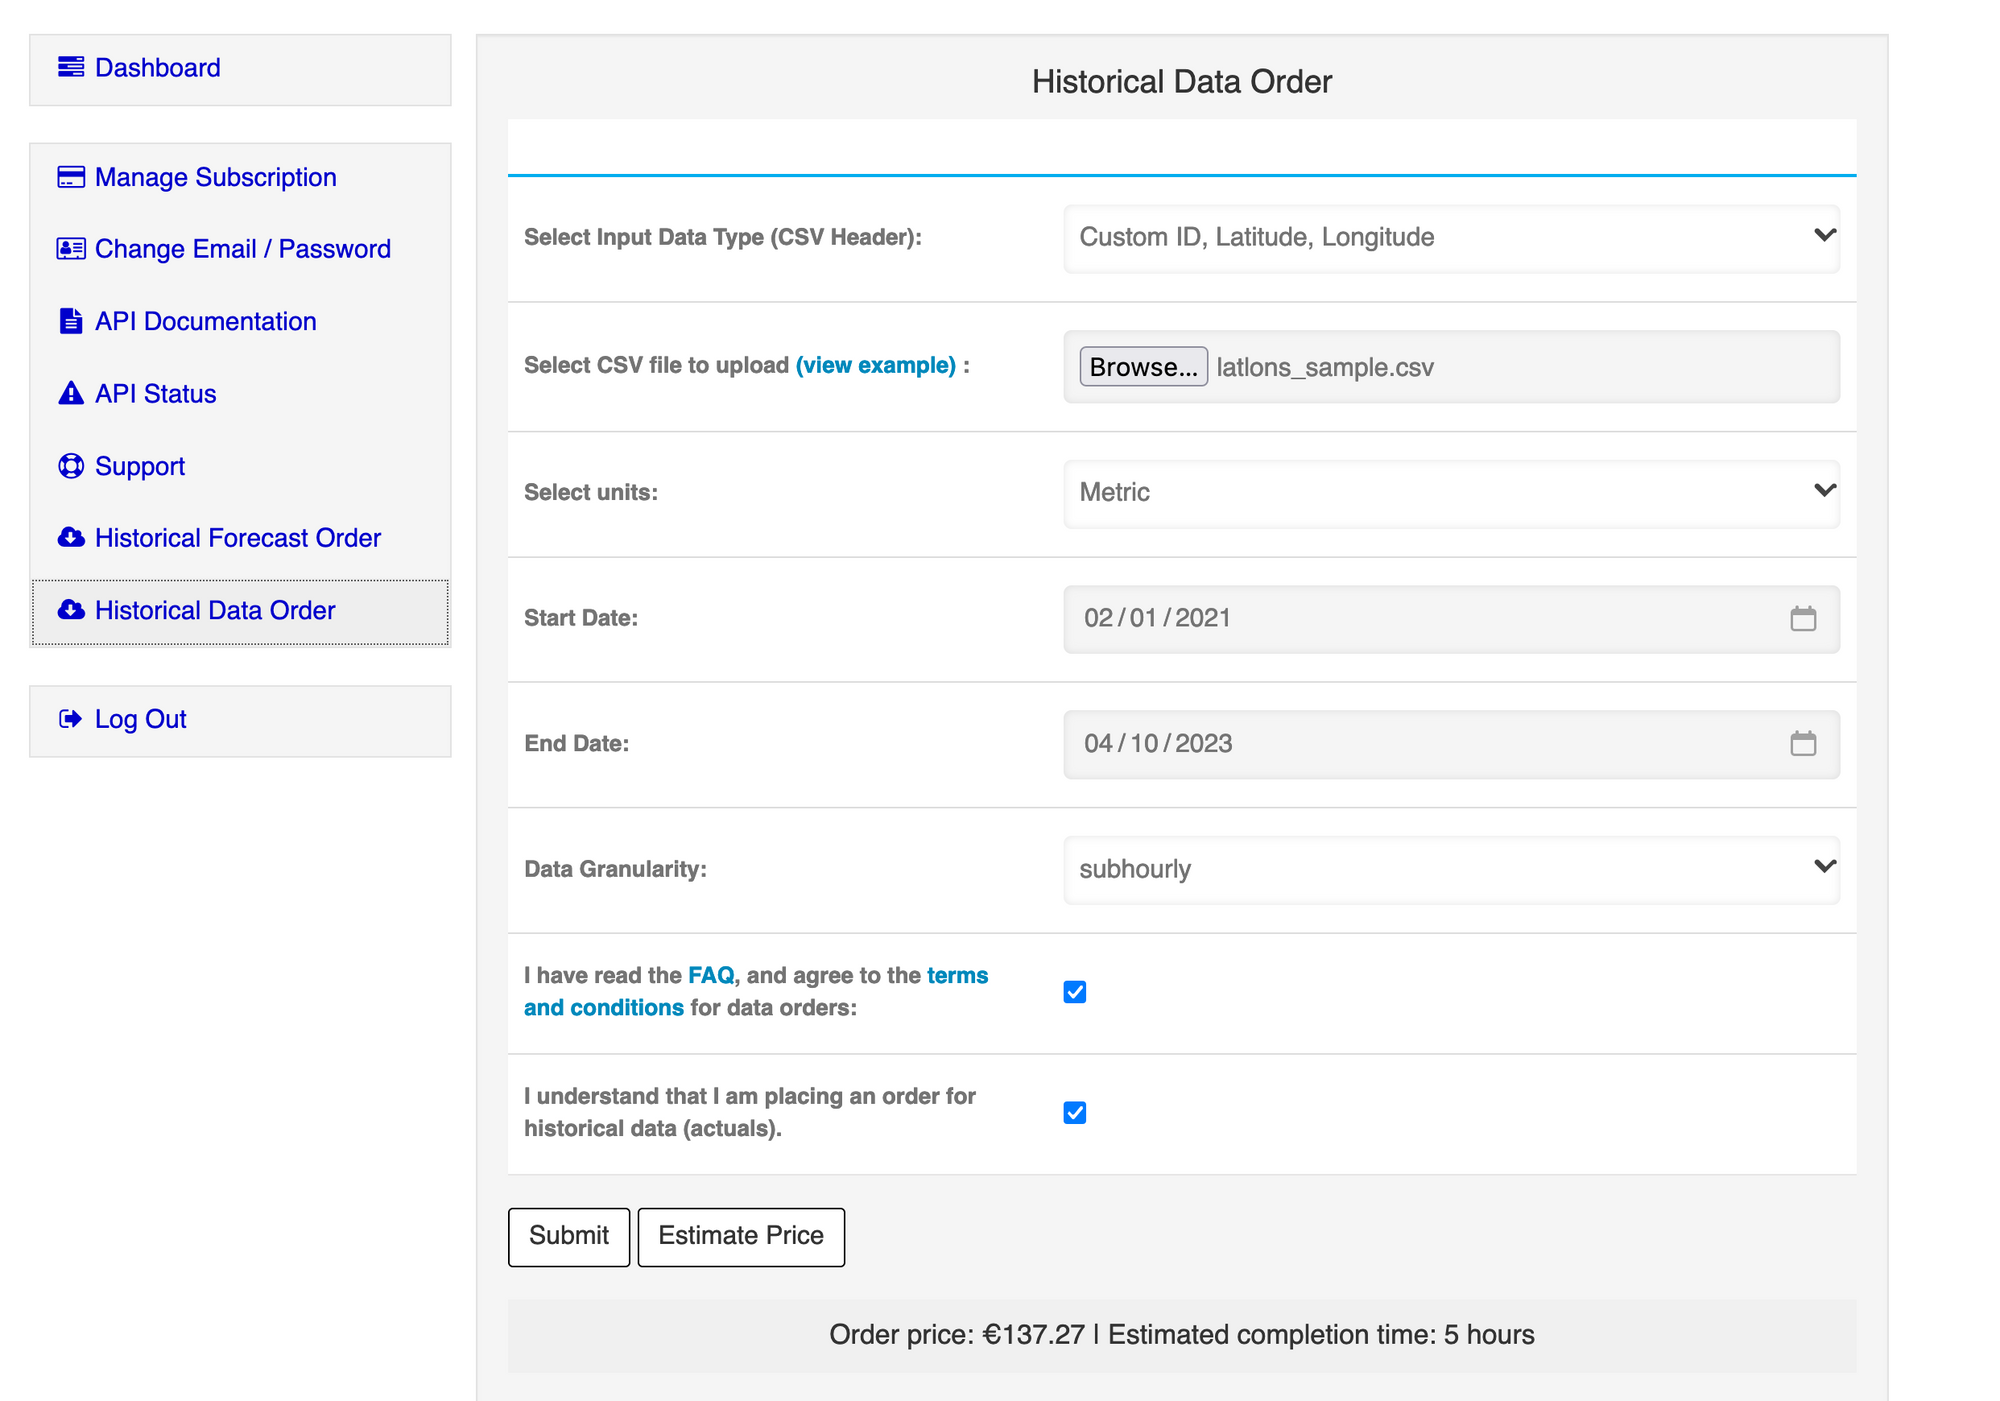The height and width of the screenshot is (1401, 2000).
Task: Click the Manage Subscription card icon
Action: pyautogui.click(x=71, y=177)
